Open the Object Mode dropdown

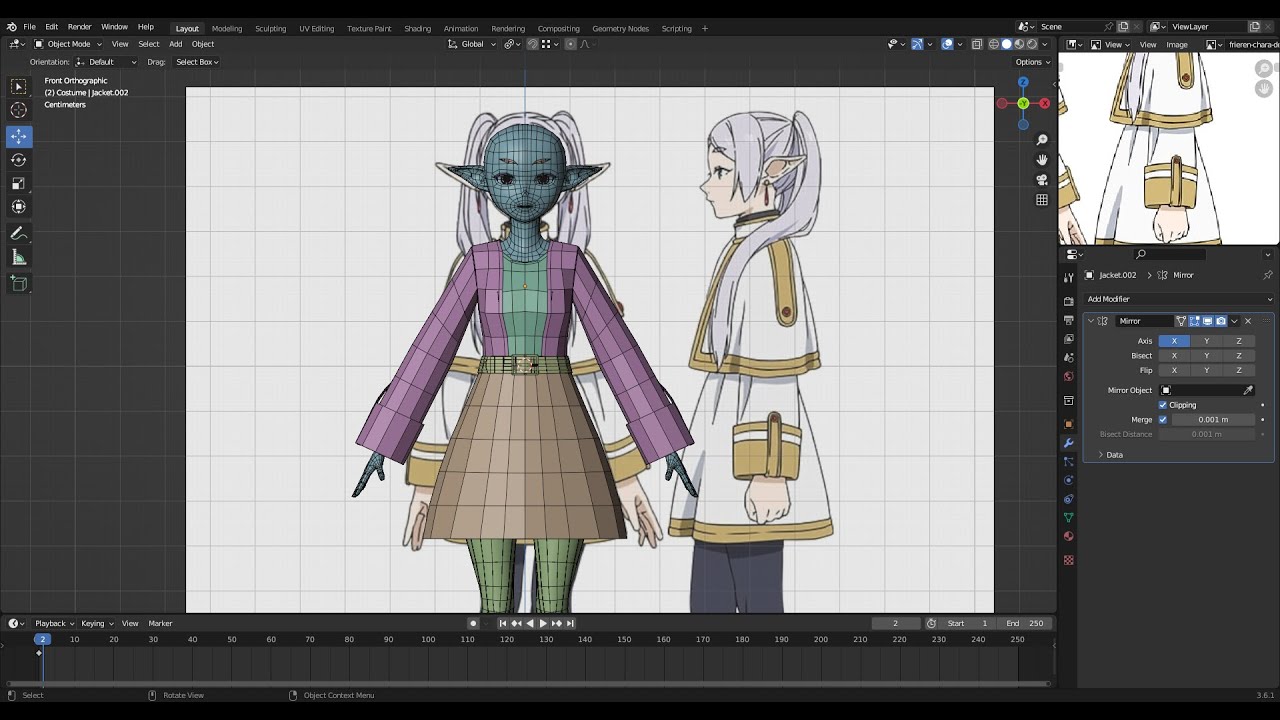click(x=68, y=44)
